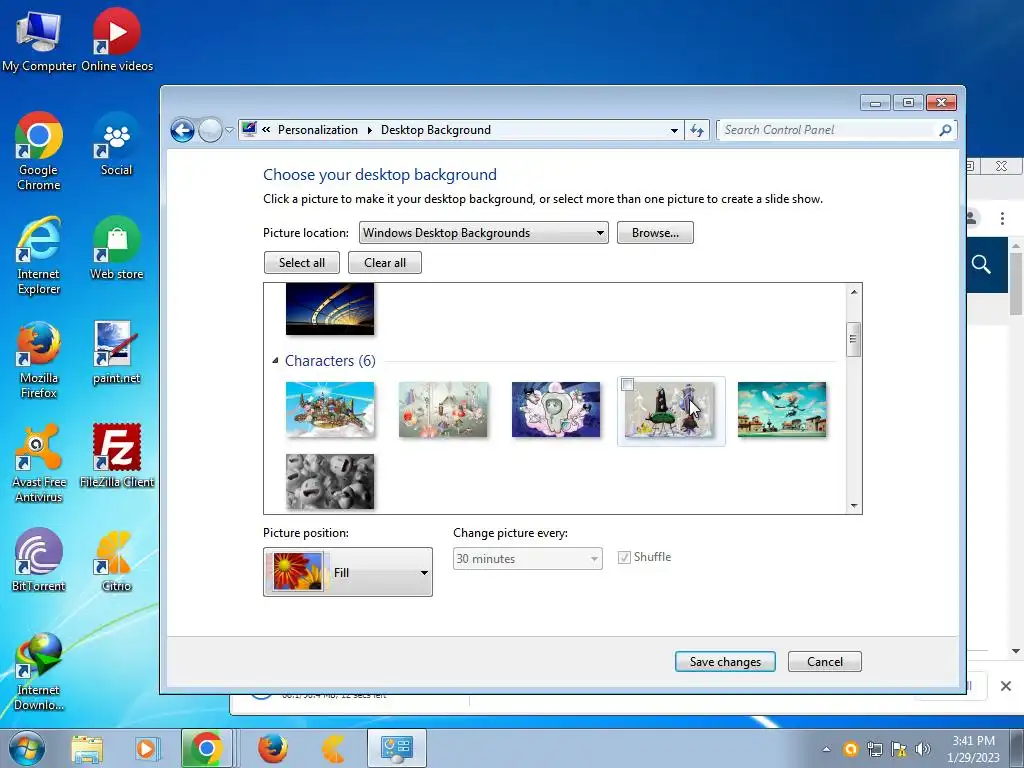
Task: Open My Computer desktop icon
Action: pos(39,40)
